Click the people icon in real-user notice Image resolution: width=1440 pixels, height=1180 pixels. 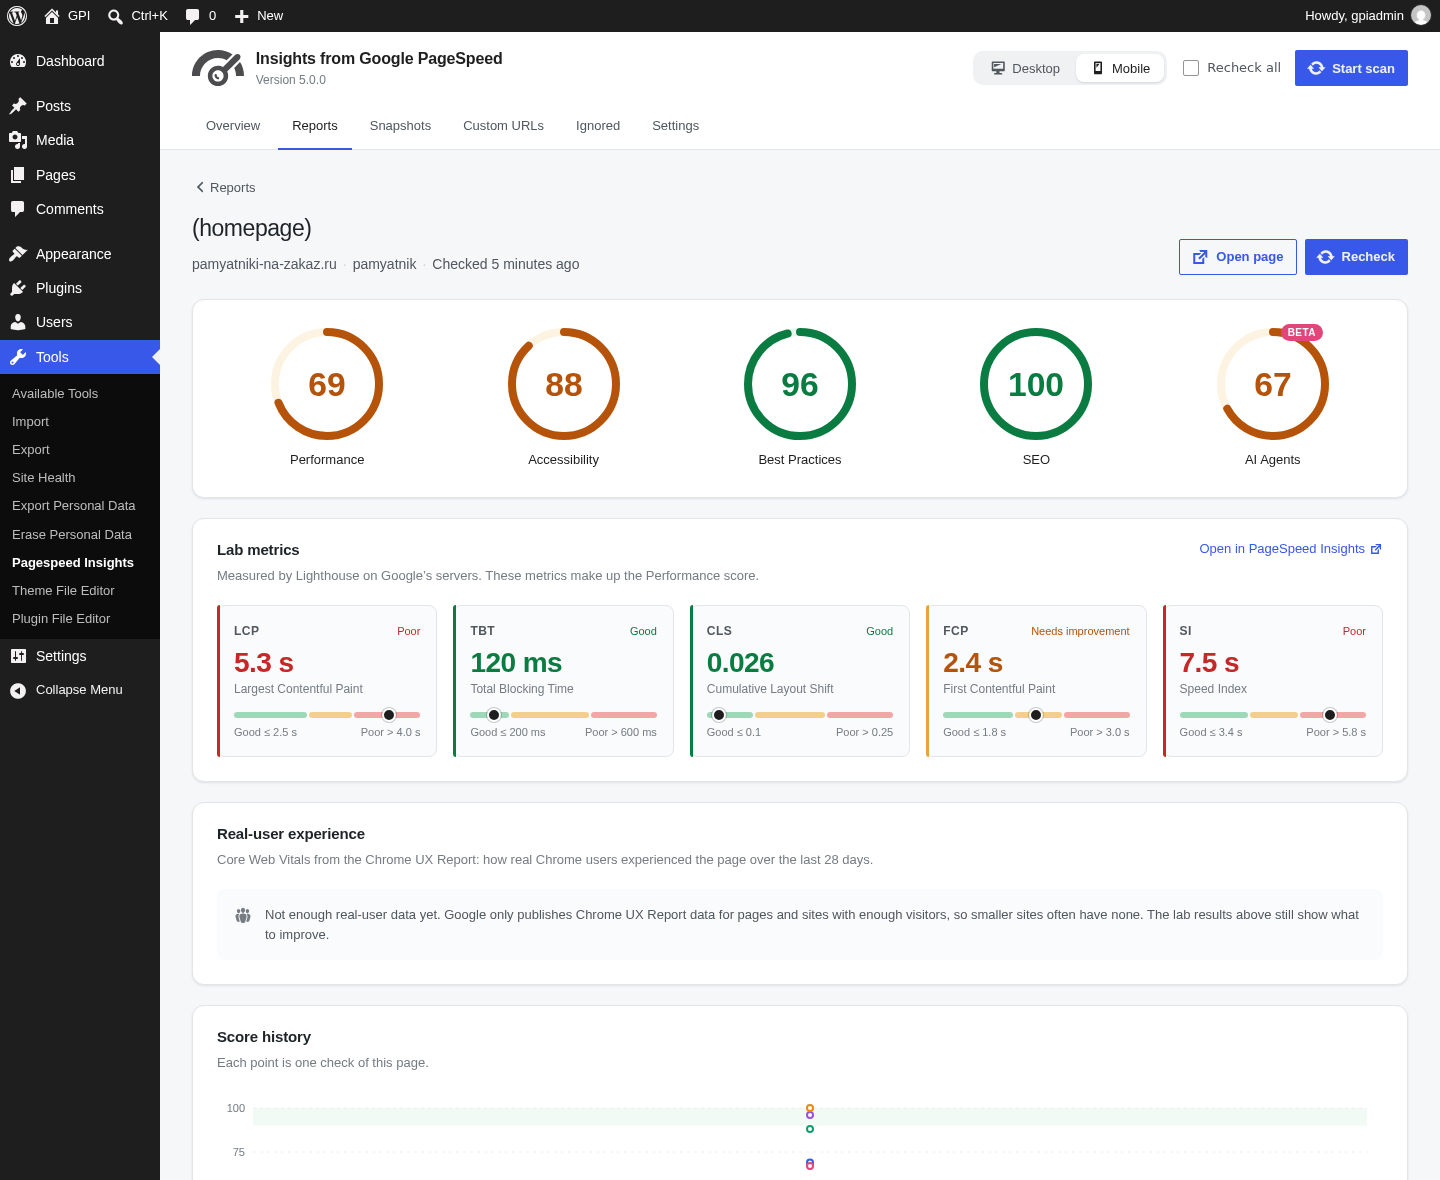click(x=243, y=915)
